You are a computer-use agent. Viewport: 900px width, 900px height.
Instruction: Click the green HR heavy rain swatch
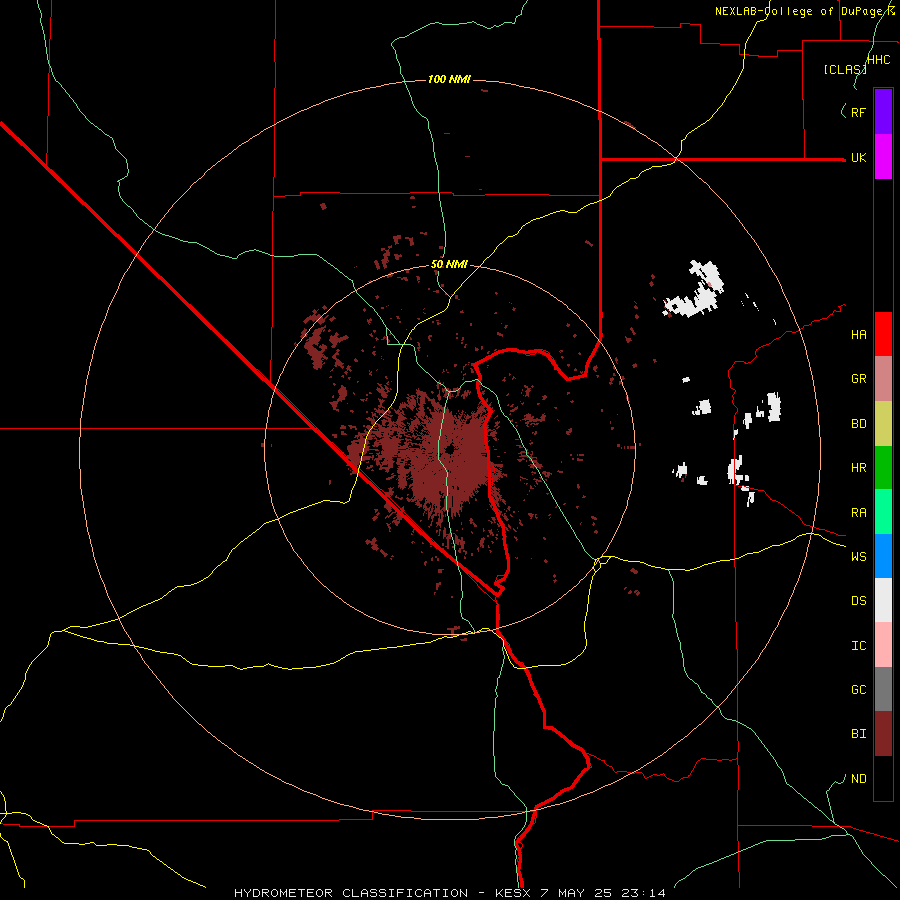[x=883, y=468]
